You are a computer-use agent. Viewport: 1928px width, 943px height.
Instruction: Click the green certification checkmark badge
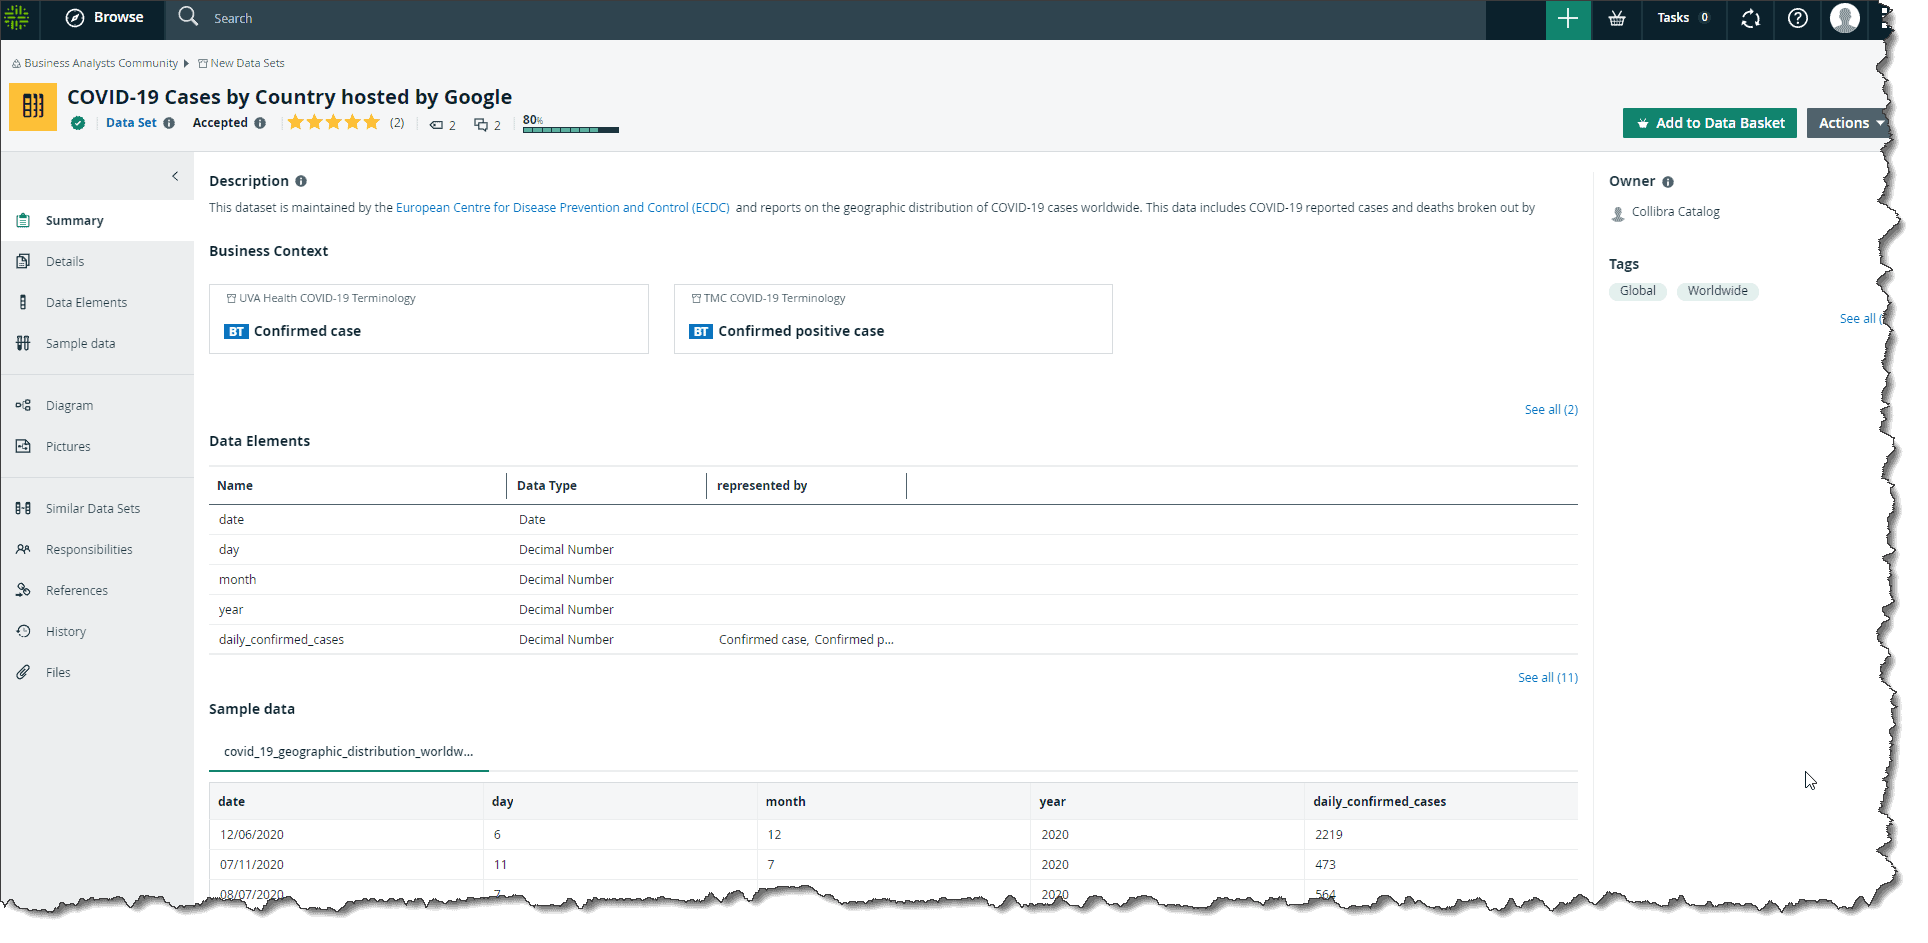78,123
